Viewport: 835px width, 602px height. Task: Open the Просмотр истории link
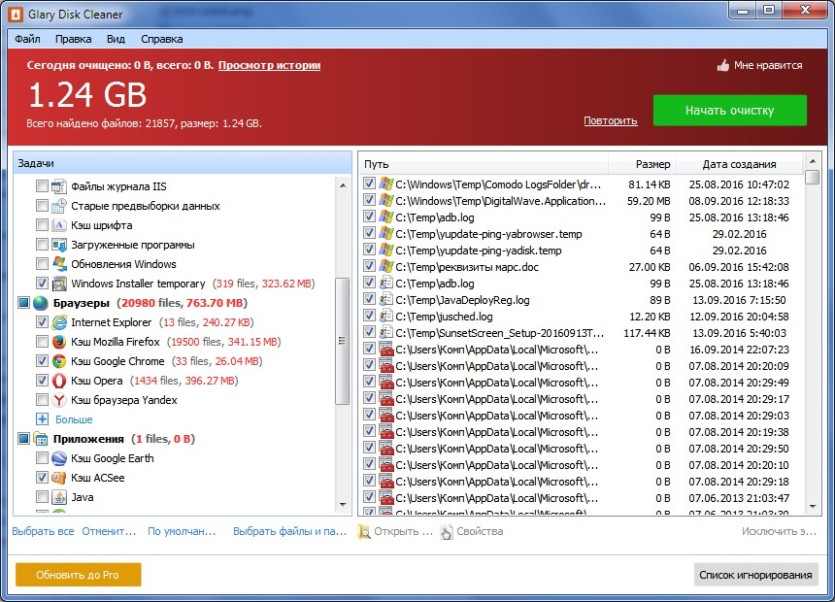coord(269,66)
